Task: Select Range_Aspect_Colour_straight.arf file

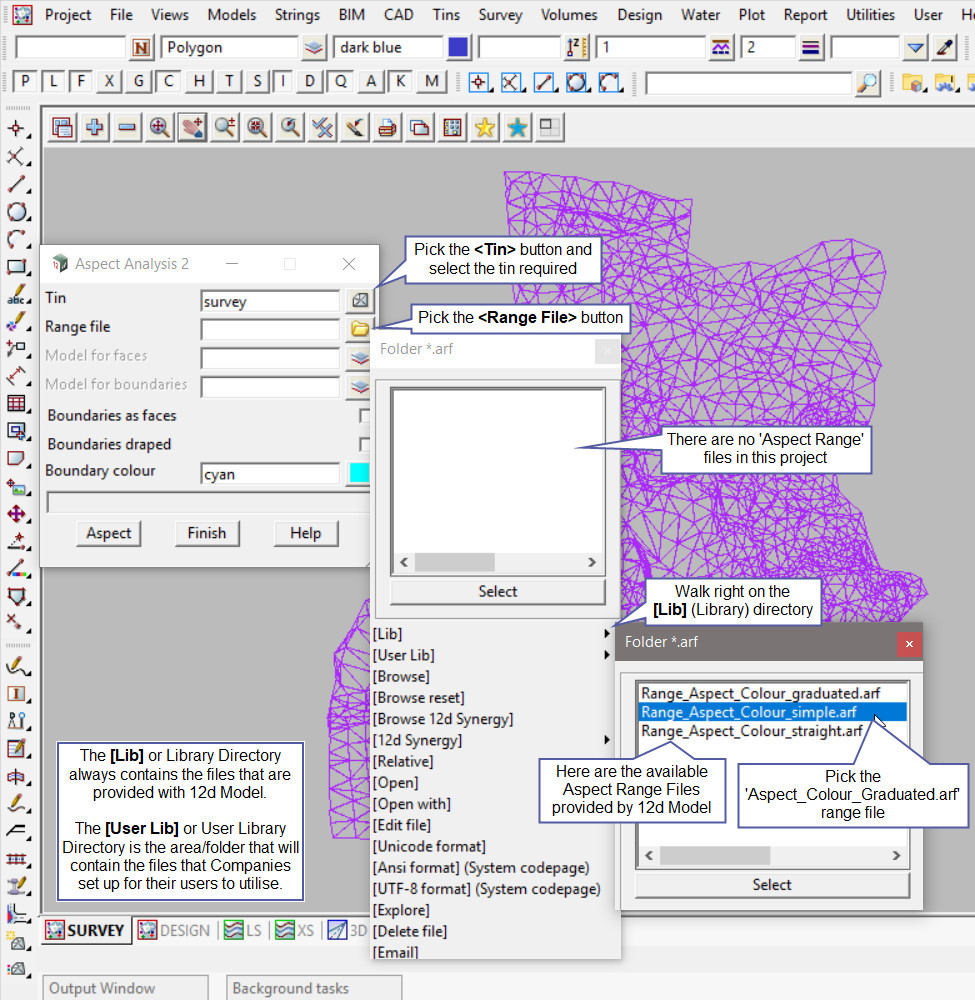Action: point(751,731)
